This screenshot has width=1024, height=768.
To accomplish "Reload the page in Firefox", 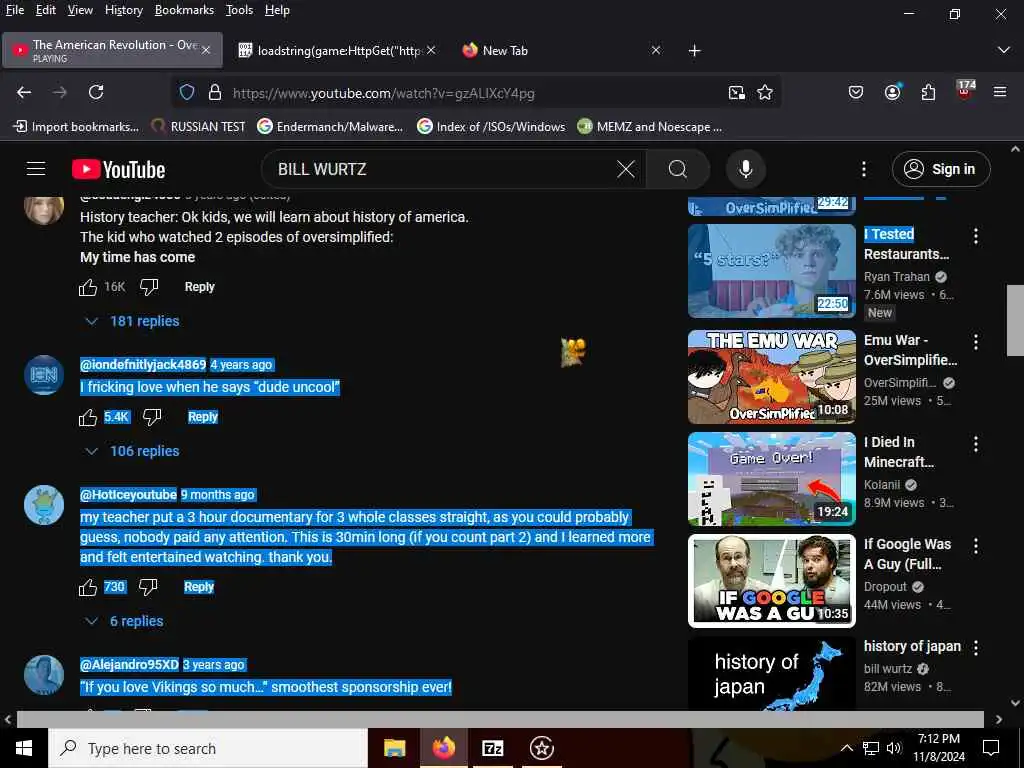I will coord(96,93).
